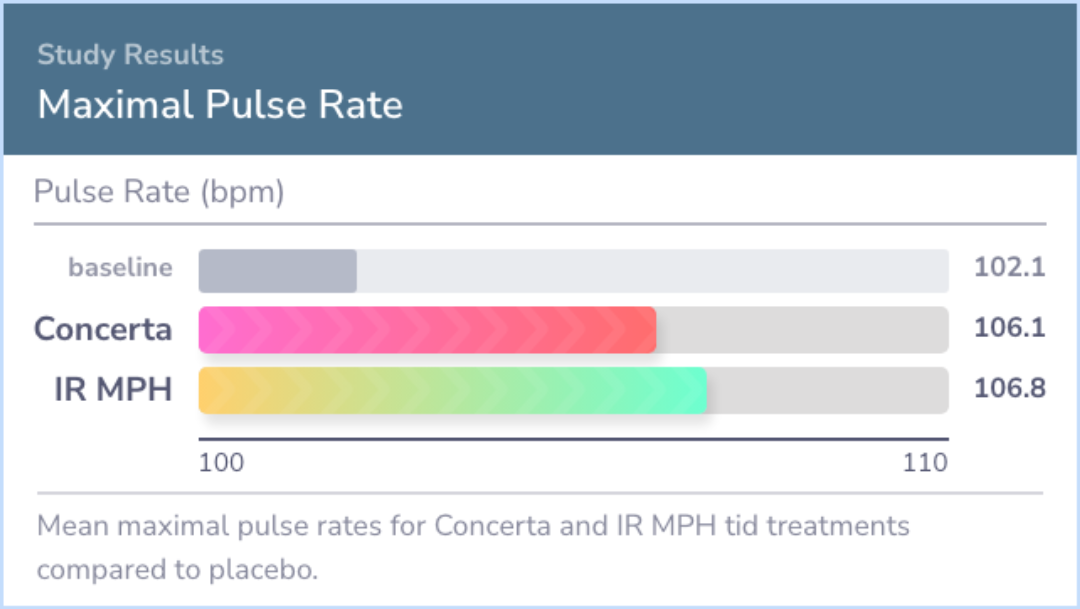Click the IR MPH row label

[113, 389]
